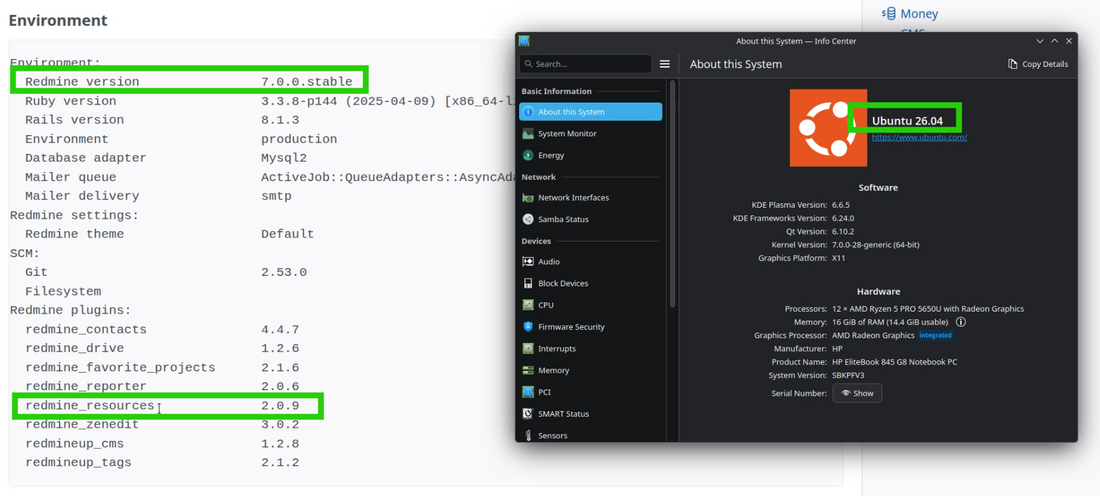Click the CPU chip icon in sidebar
1100x496 pixels.
point(528,305)
